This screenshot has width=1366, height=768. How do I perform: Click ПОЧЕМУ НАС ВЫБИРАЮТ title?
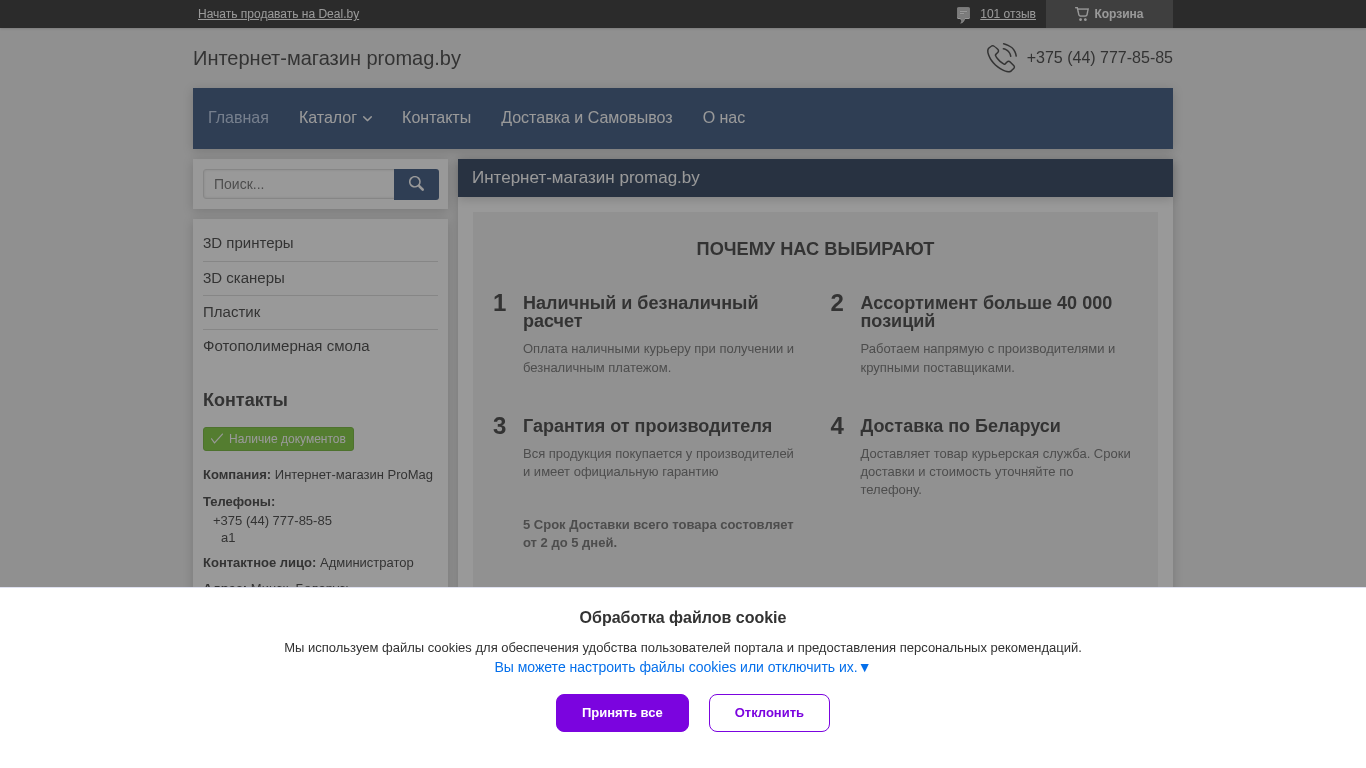click(815, 249)
